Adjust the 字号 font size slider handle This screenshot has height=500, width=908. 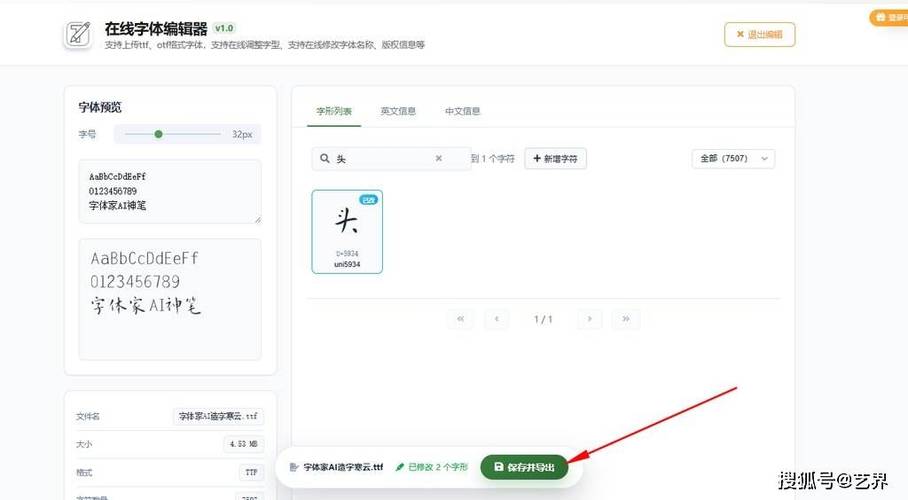[158, 134]
